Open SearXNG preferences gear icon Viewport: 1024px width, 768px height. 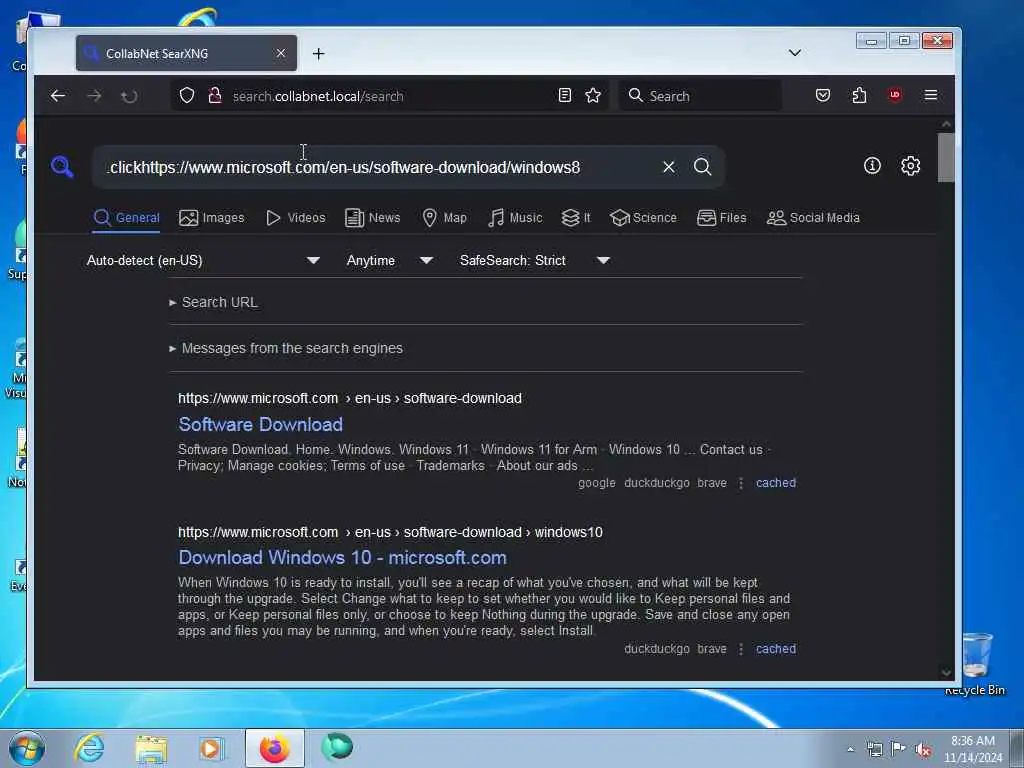tap(910, 166)
